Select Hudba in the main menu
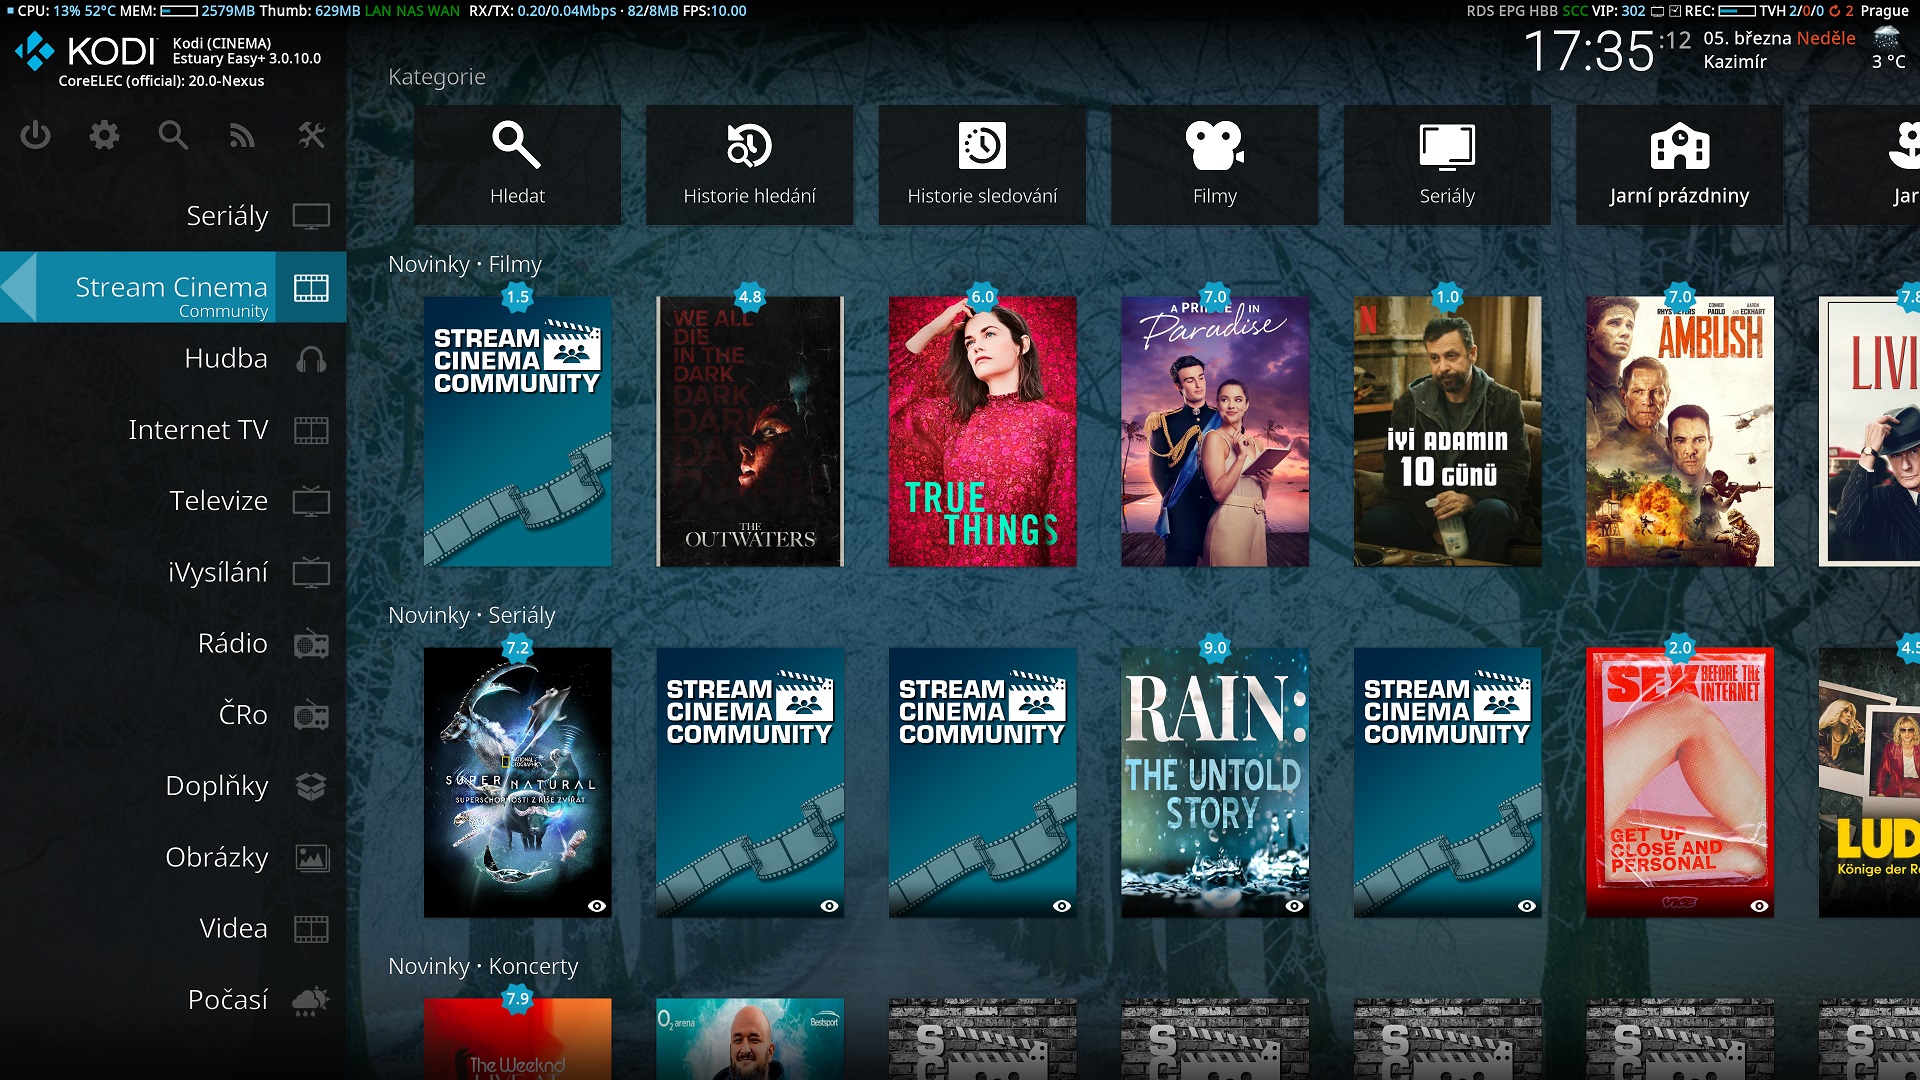The image size is (1920, 1080). tap(225, 359)
